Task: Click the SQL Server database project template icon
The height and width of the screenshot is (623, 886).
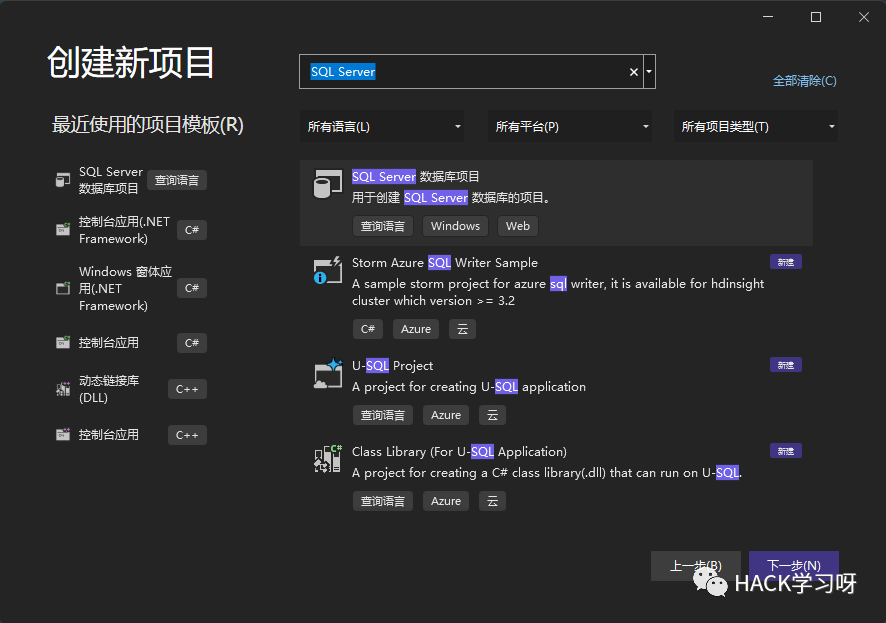Action: [328, 184]
